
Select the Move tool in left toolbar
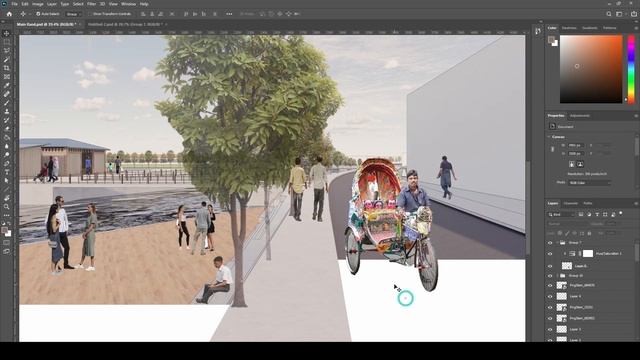click(x=6, y=33)
